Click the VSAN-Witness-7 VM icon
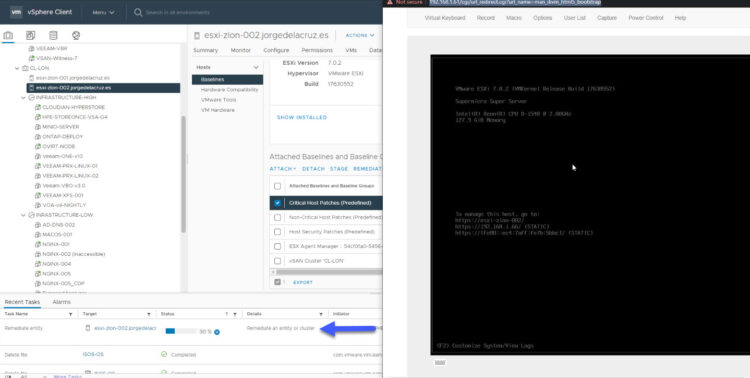Image resolution: width=750 pixels, height=378 pixels. pyautogui.click(x=32, y=58)
